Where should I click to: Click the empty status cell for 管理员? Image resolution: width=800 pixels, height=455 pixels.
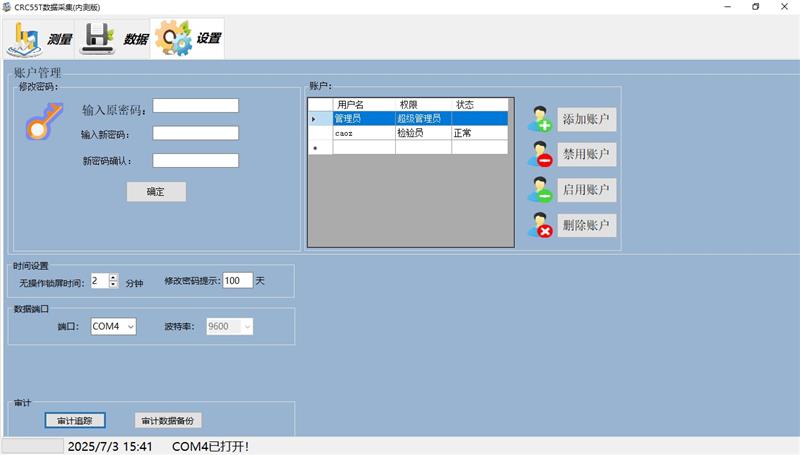pos(480,119)
